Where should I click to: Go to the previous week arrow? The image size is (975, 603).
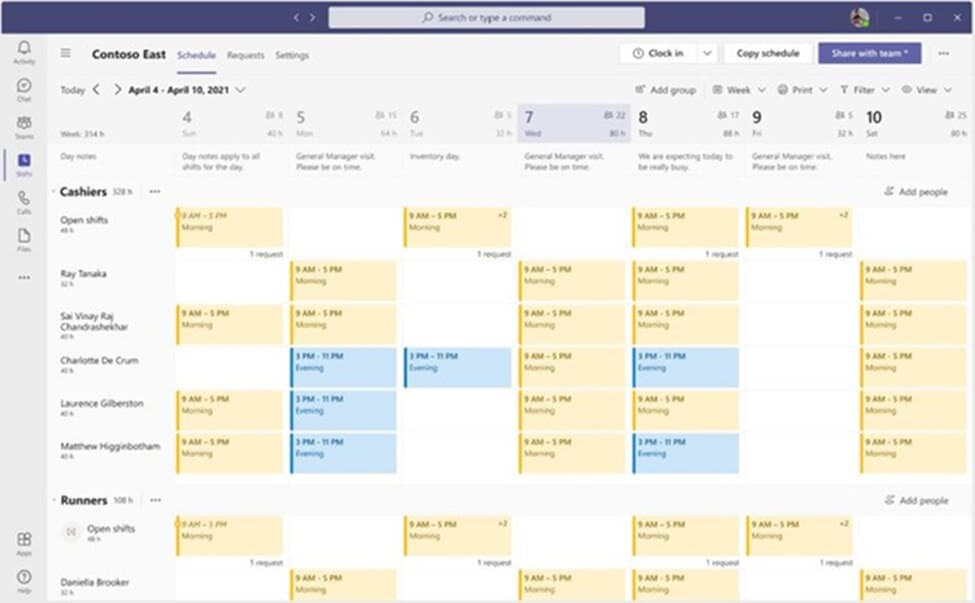click(96, 90)
